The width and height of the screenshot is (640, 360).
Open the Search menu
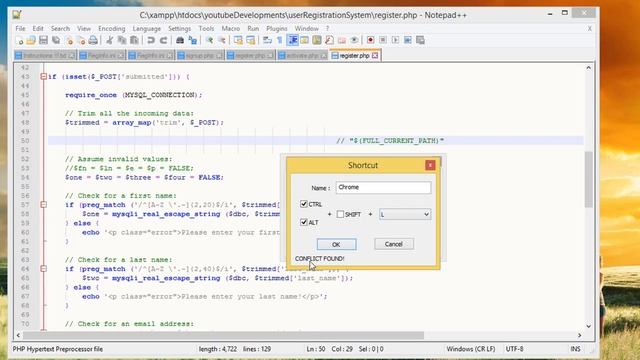(60, 29)
